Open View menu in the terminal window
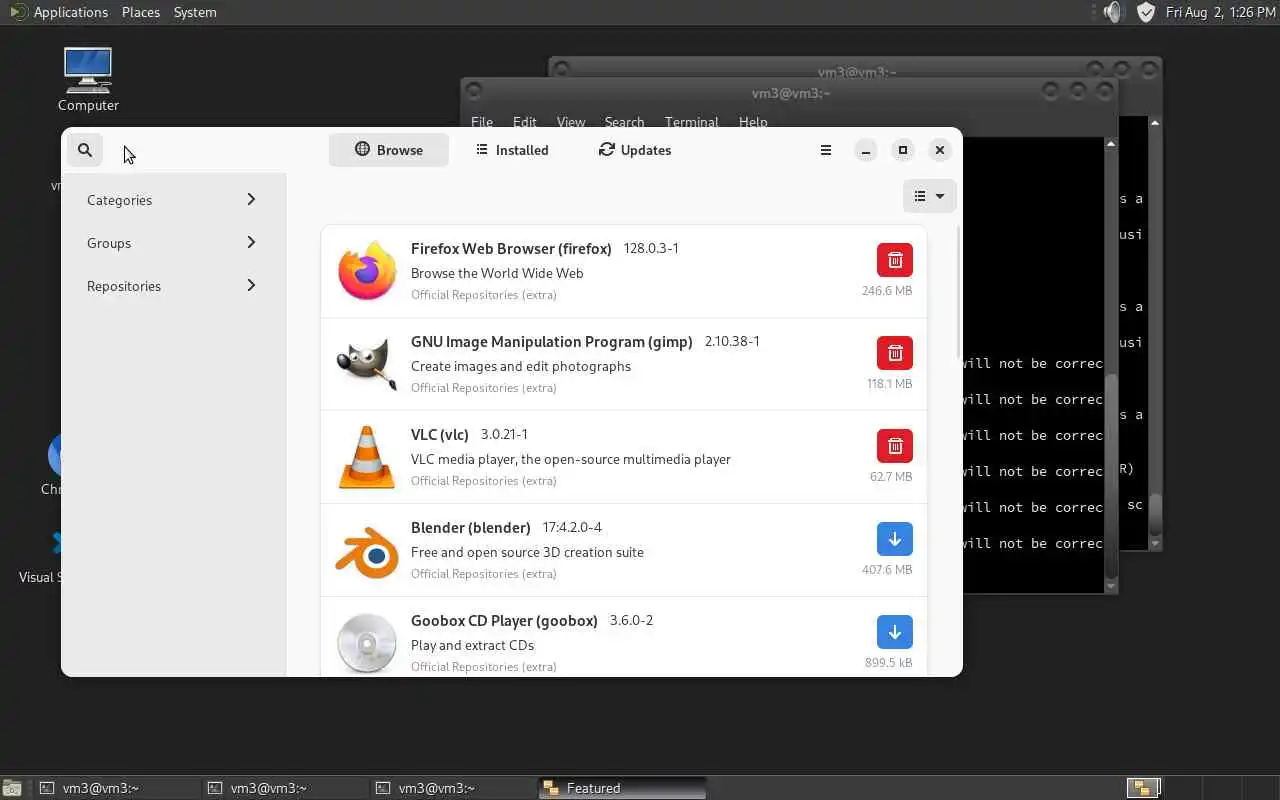Image resolution: width=1280 pixels, height=800 pixels. click(571, 122)
